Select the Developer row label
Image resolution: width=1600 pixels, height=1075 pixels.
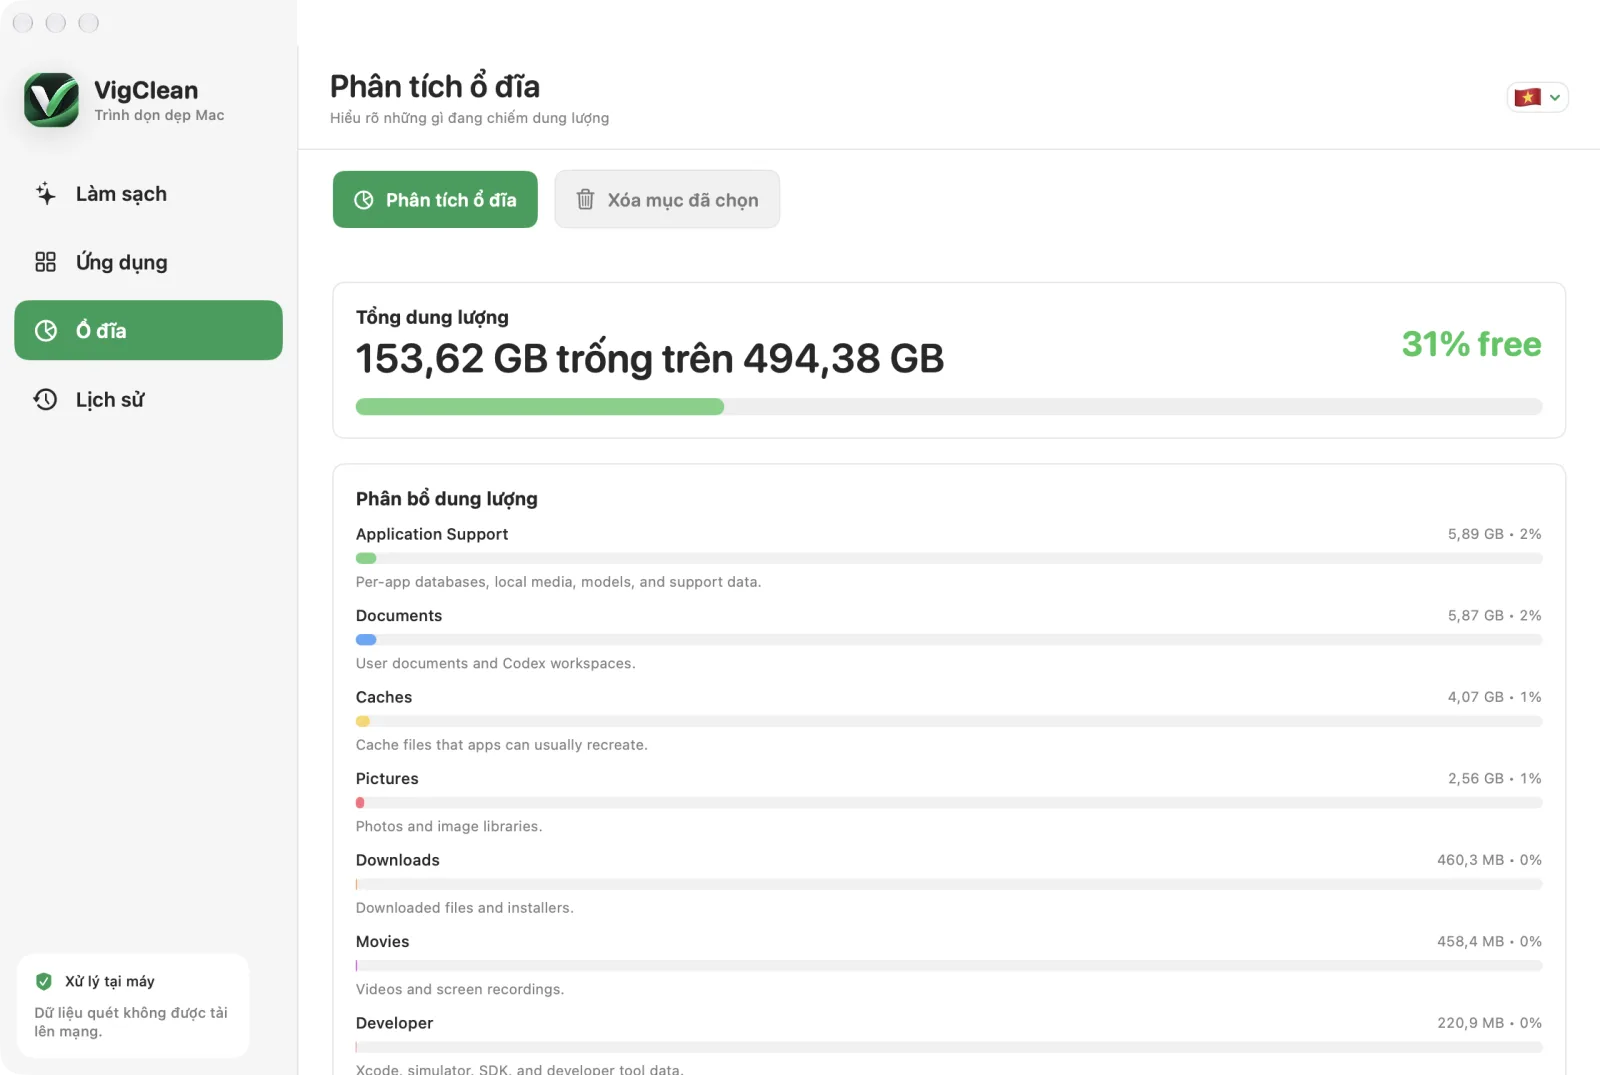click(x=395, y=1023)
